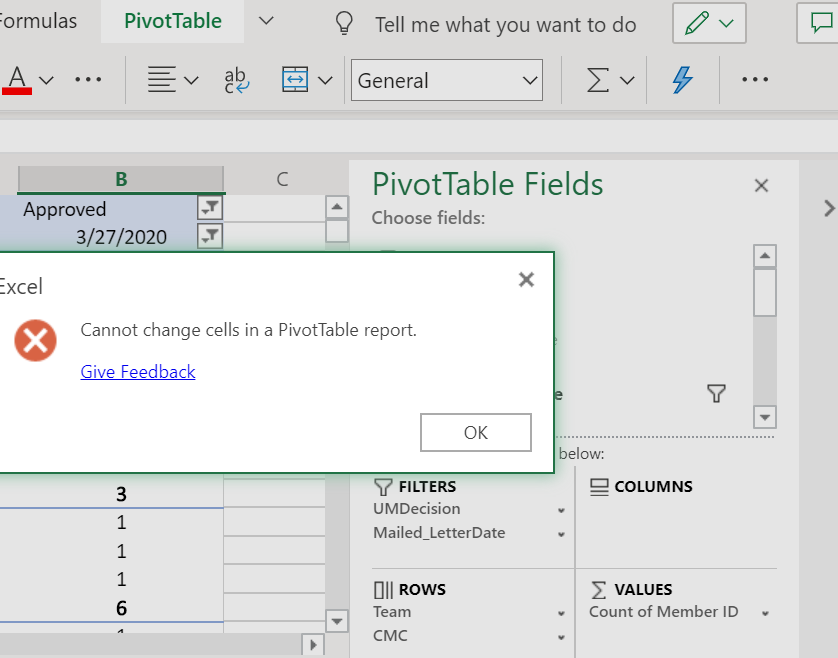Click the Give Feedback link
This screenshot has width=838, height=658.
[138, 371]
